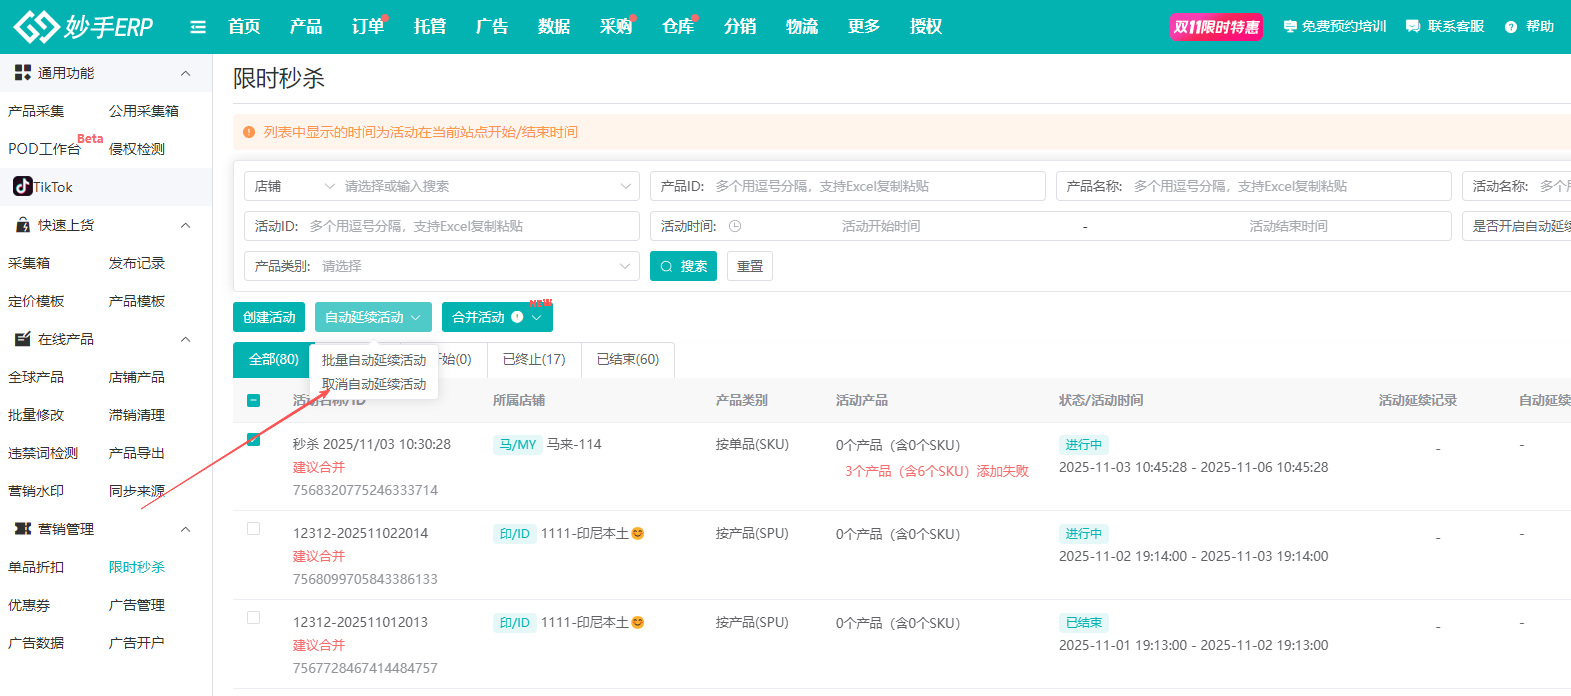Click the info icon beside 合并活动

(x=517, y=317)
